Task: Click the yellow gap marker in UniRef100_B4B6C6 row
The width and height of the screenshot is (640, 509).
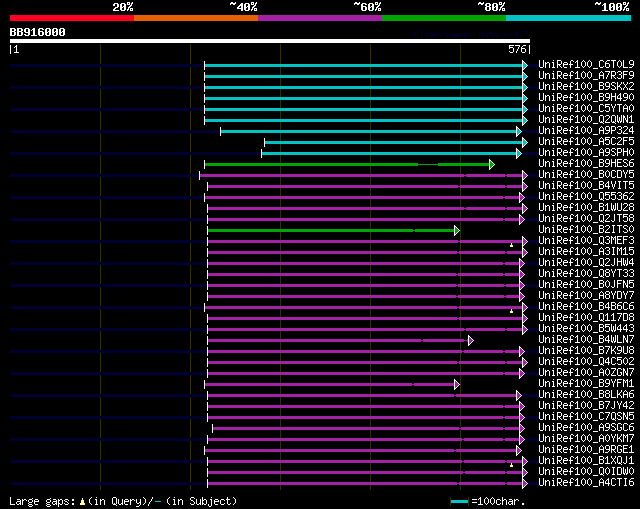Action: pos(511,311)
